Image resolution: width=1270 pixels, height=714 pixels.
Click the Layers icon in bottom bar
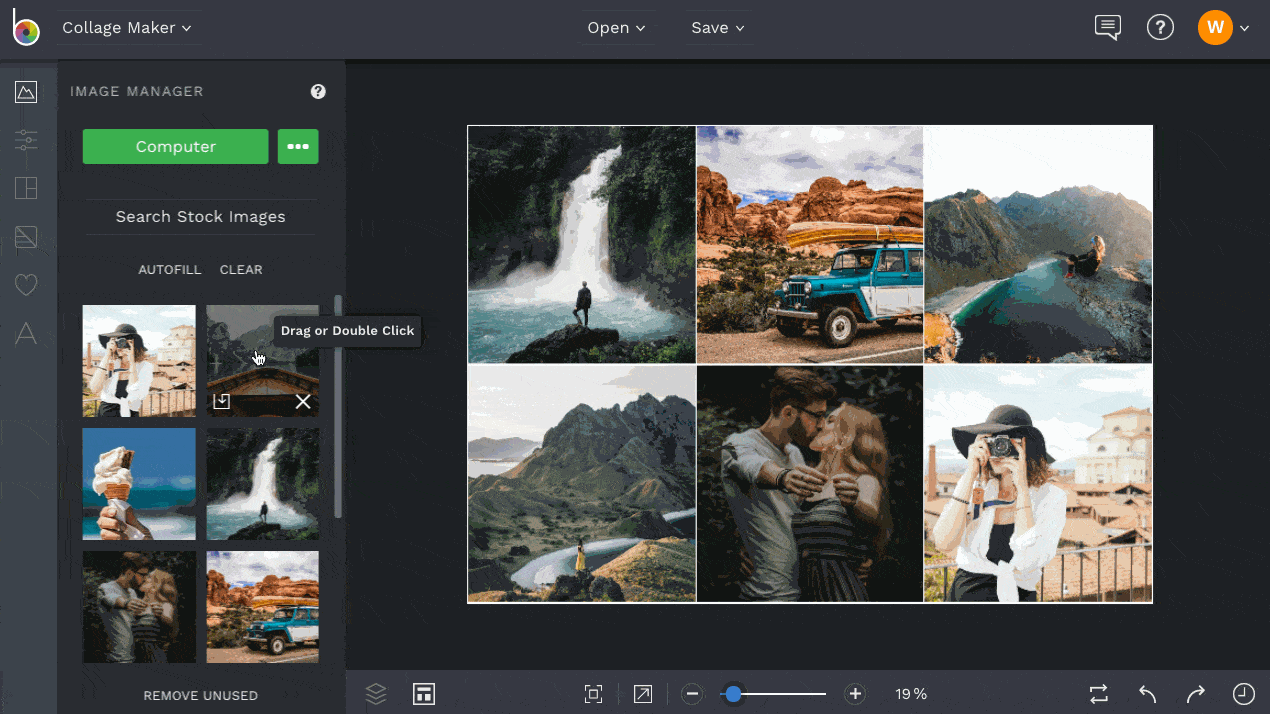pyautogui.click(x=376, y=694)
